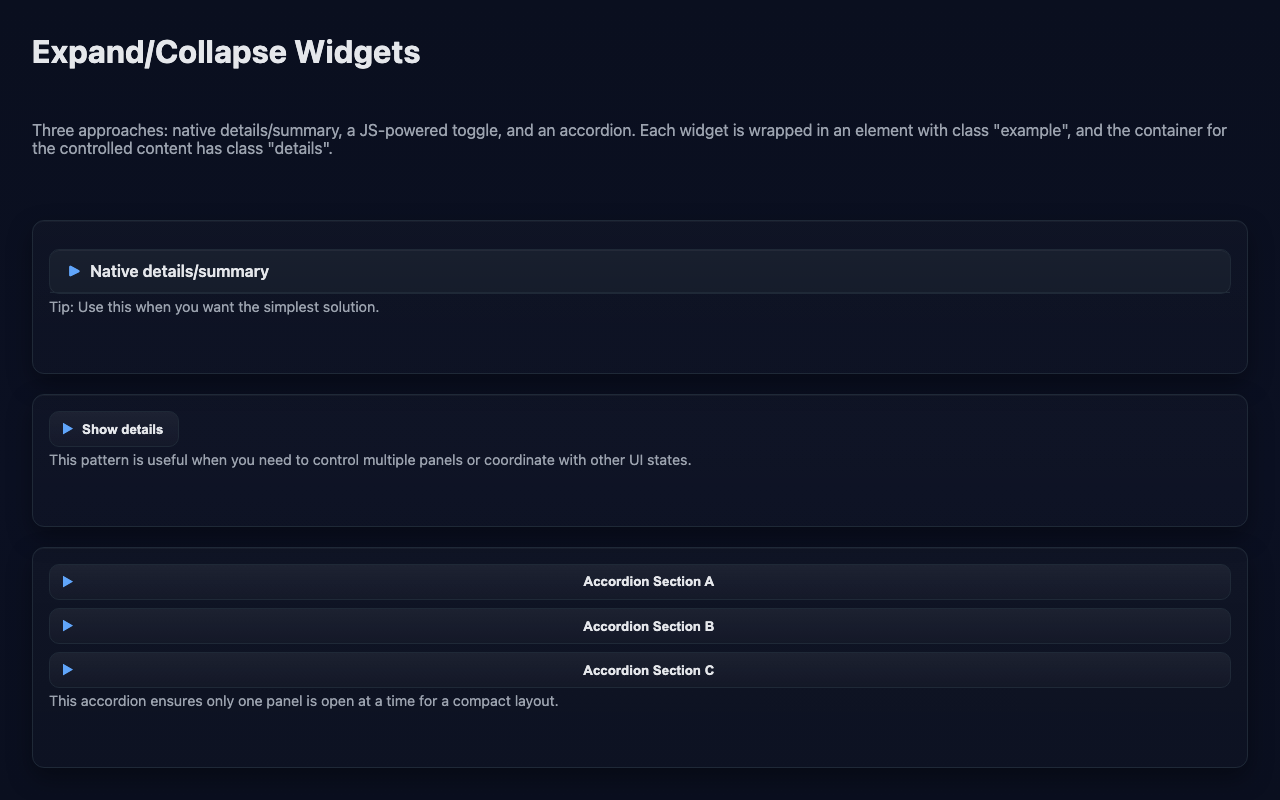Select the Accordion Section B header
This screenshot has width=1280, height=800.
pos(649,625)
